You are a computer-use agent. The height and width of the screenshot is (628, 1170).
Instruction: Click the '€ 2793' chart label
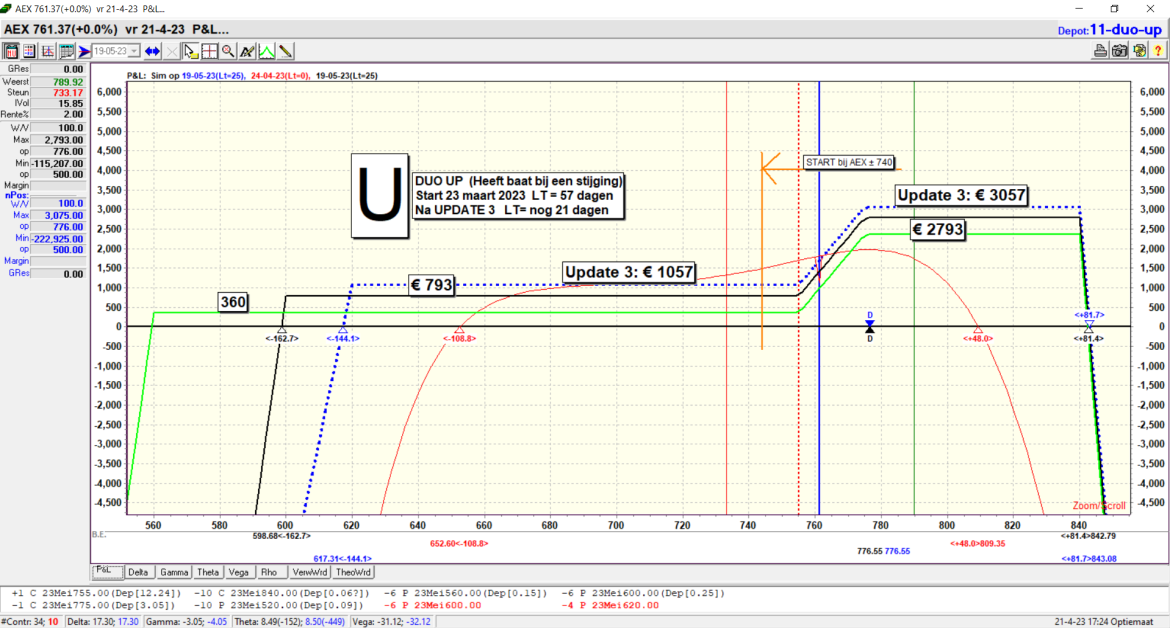(x=937, y=230)
